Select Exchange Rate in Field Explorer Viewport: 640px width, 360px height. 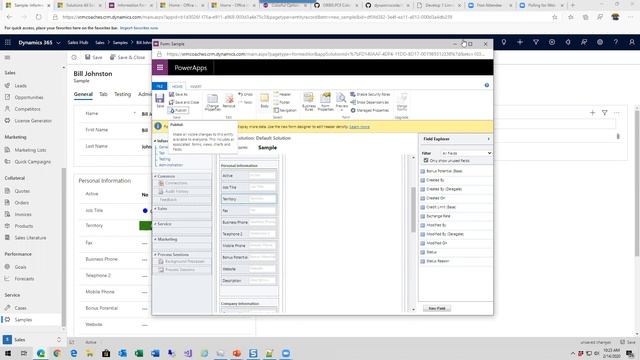pos(438,216)
